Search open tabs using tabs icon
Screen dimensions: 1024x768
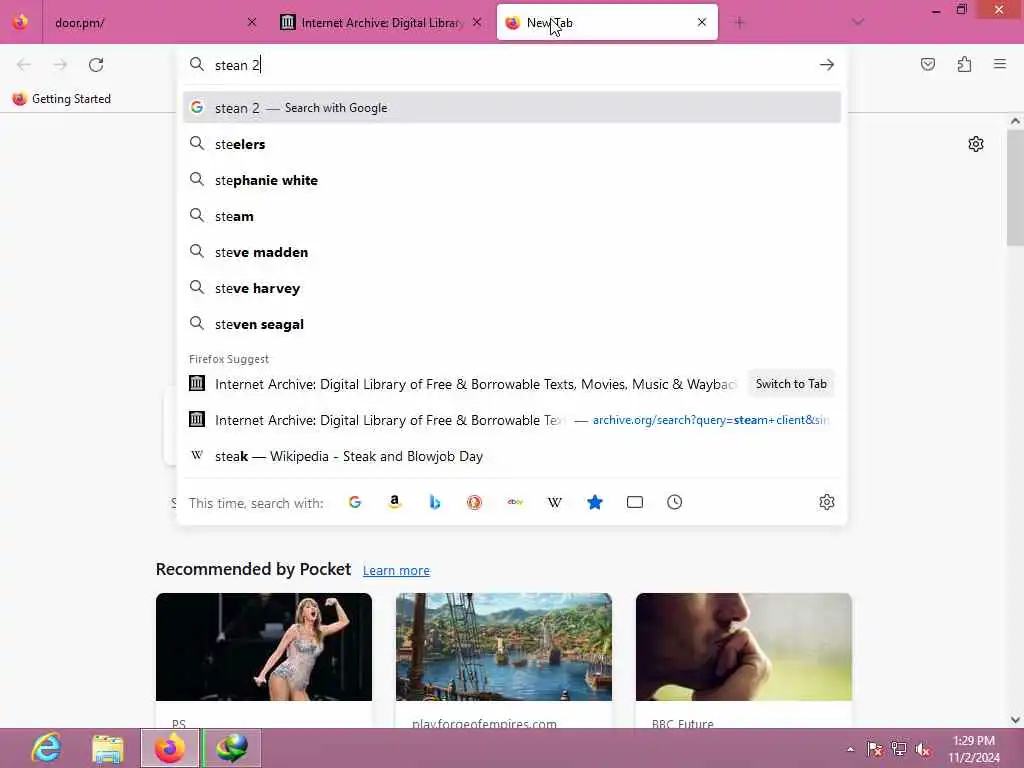[635, 502]
